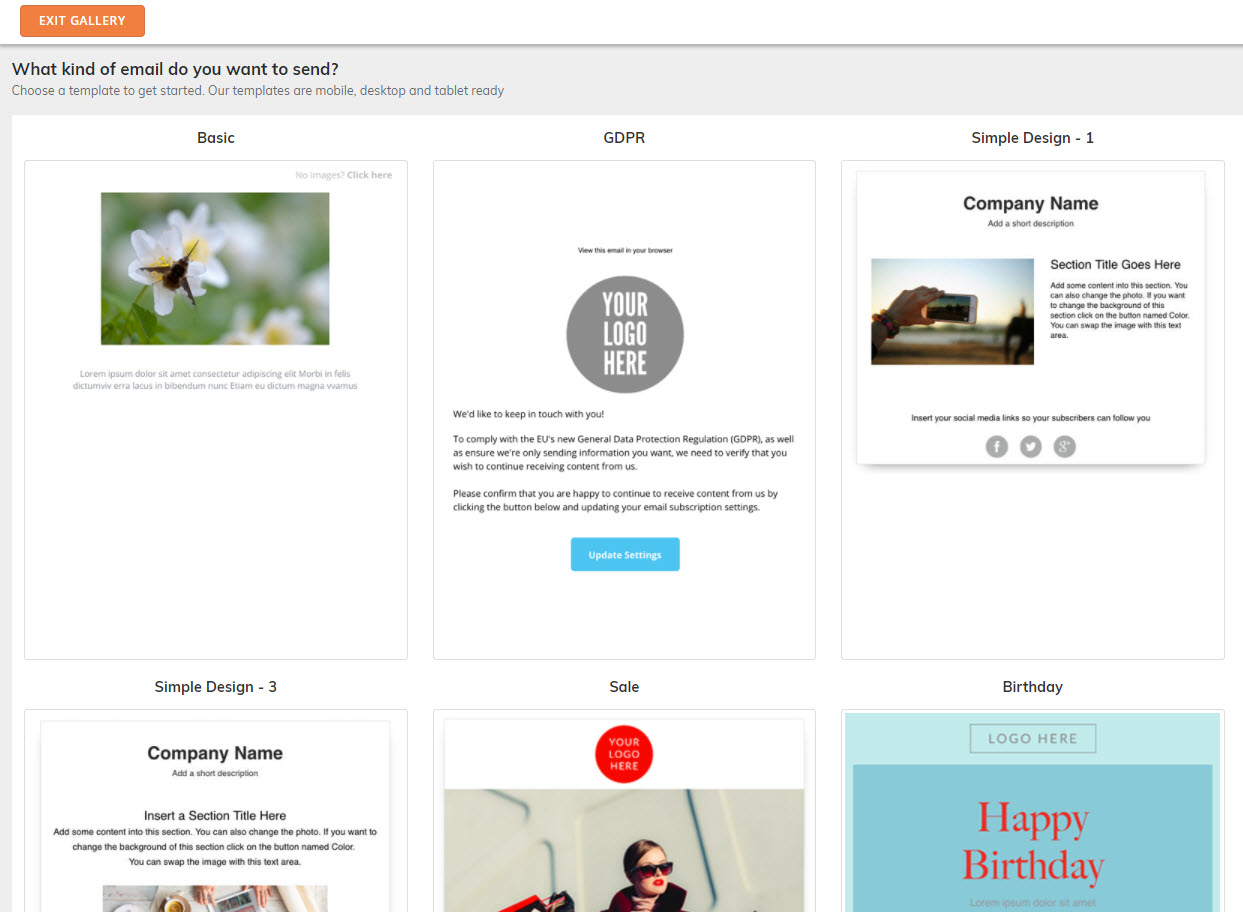This screenshot has height=912, width=1243.
Task: Choose the Simple Design - 3 template heading
Action: 216,687
